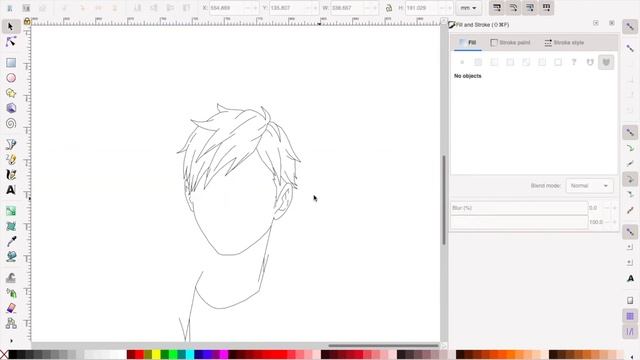640x360 pixels.
Task: Select the Spiral tool
Action: [11, 123]
